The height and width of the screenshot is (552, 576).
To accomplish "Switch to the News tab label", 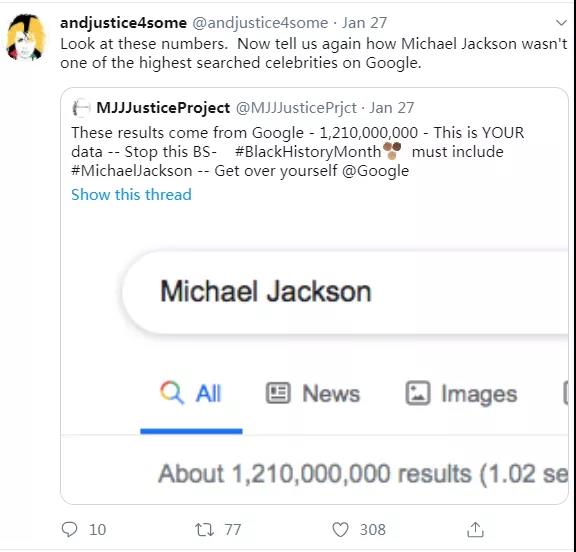I will coord(331,394).
